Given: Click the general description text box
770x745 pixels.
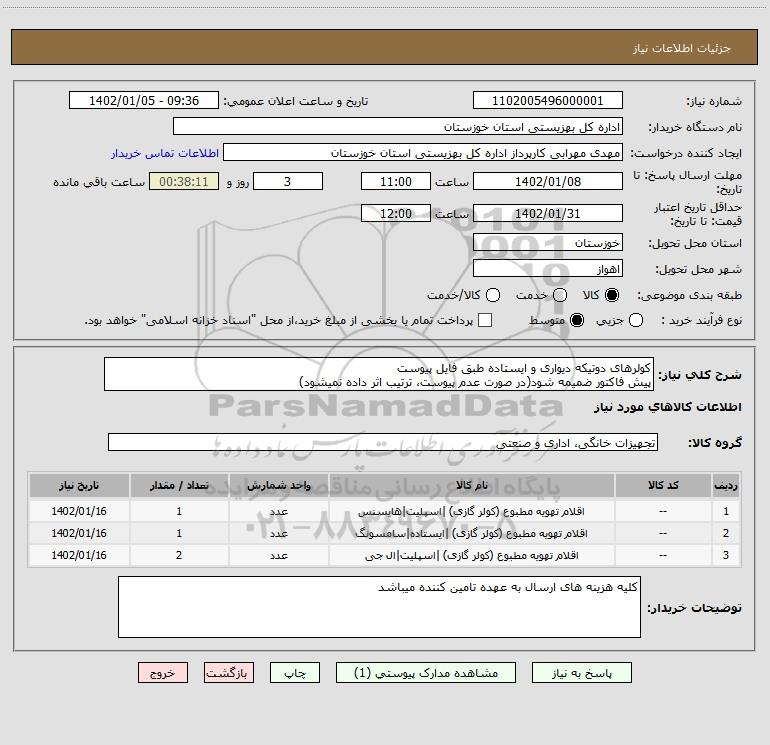Looking at the screenshot, I should point(379,374).
